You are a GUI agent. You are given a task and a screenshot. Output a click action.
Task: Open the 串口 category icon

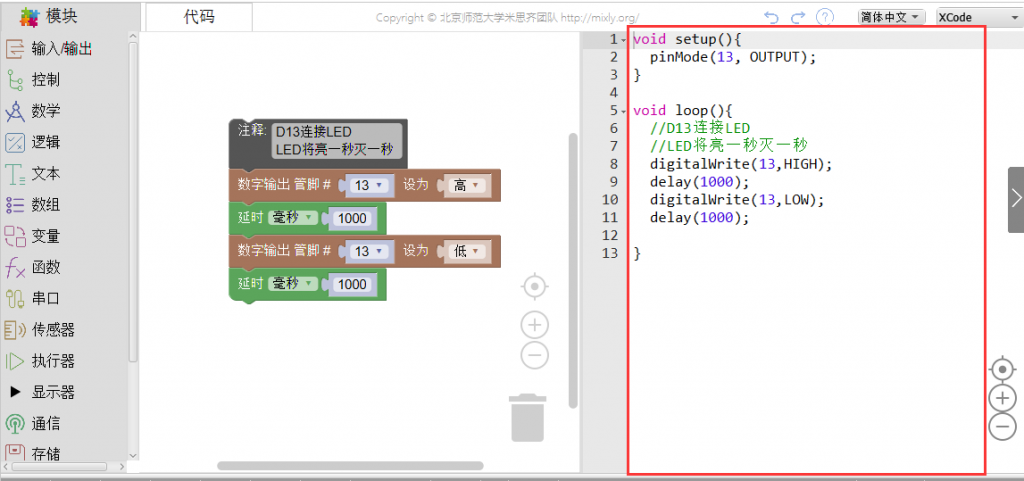click(15, 298)
